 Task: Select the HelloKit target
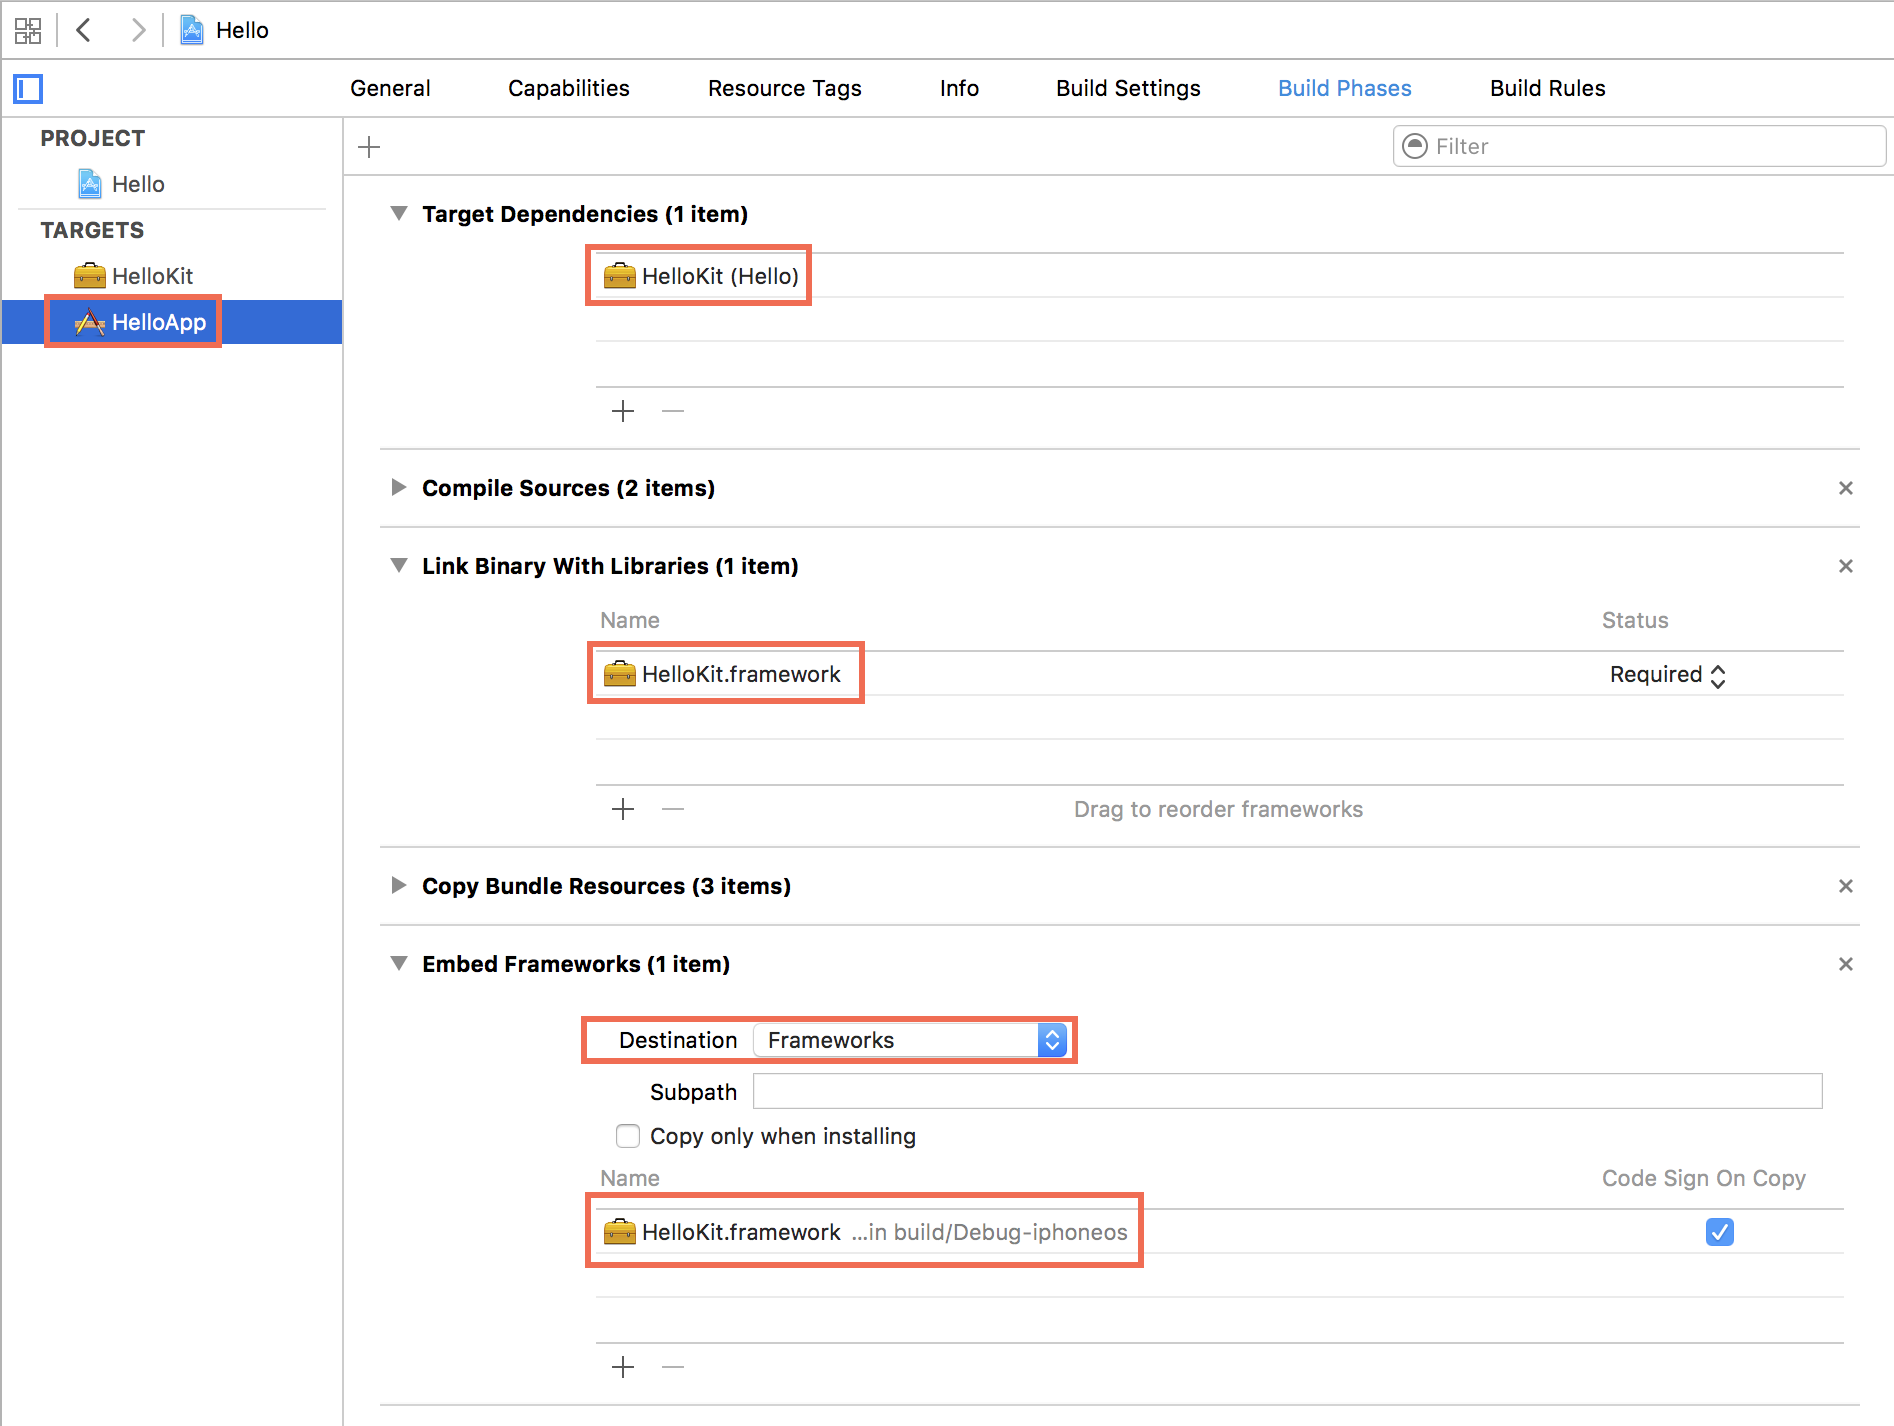tap(134, 276)
